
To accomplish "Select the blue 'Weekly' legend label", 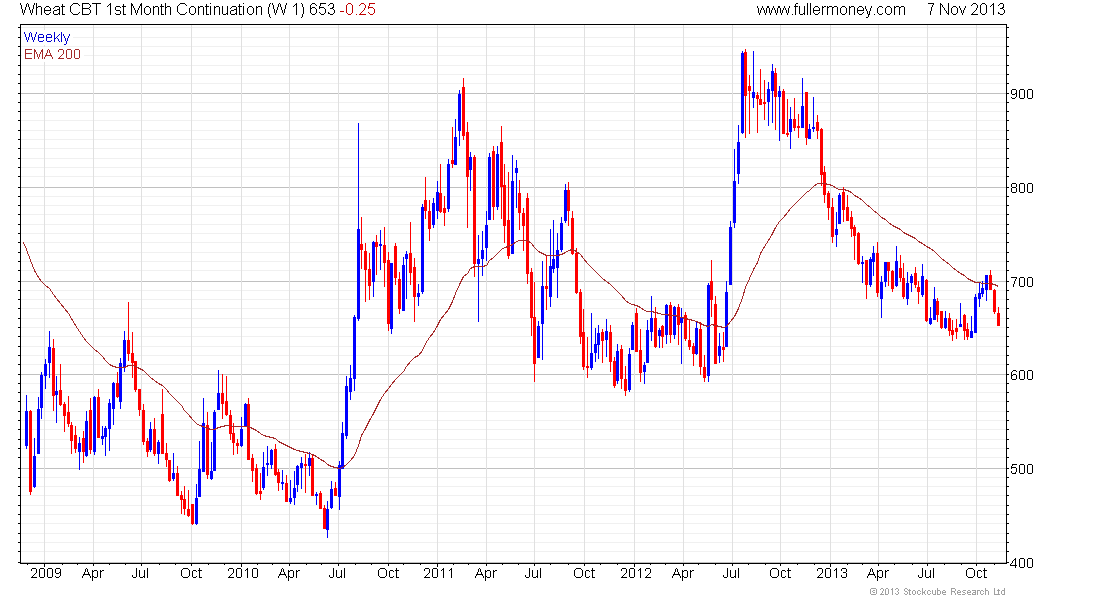I will [47, 37].
